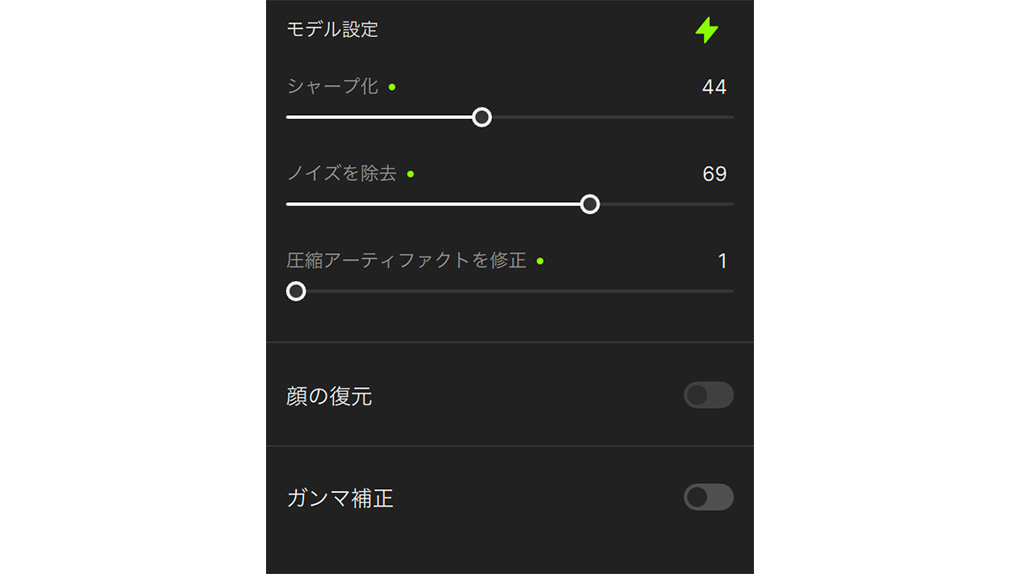Select the compression artifact value field showing 1

coord(722,261)
